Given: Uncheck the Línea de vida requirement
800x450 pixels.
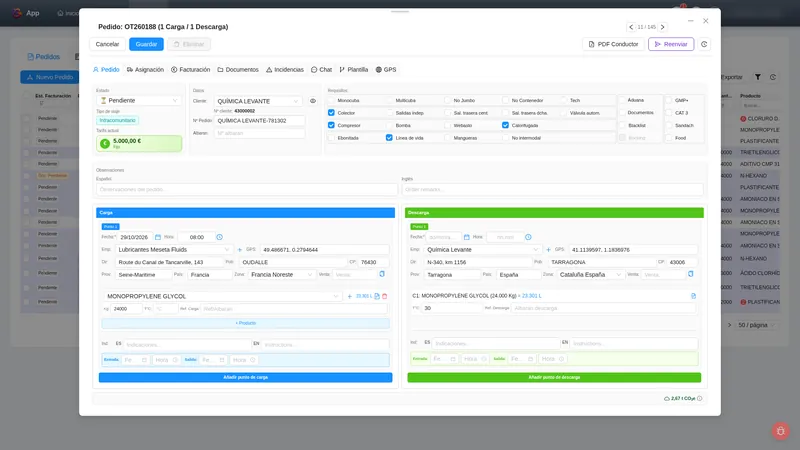Looking at the screenshot, I should point(389,138).
